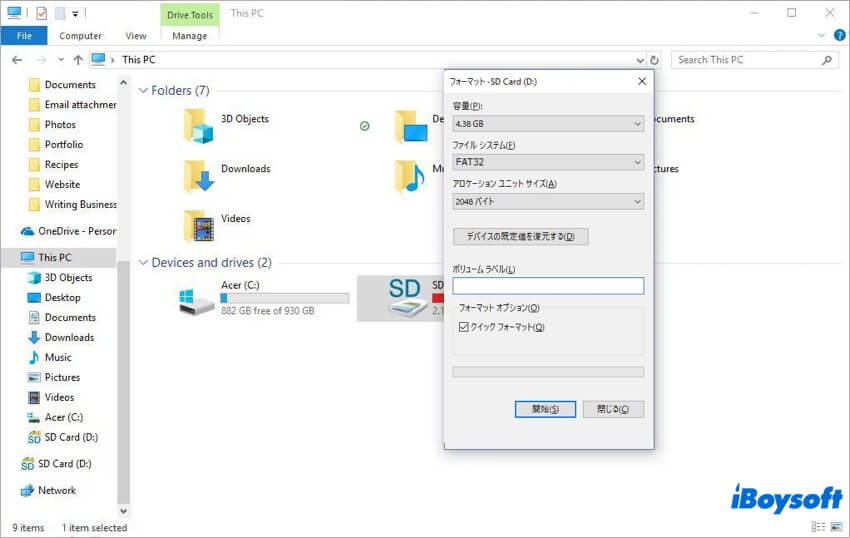Click the sidebar scroll up arrow
The height and width of the screenshot is (538, 850).
point(124,82)
